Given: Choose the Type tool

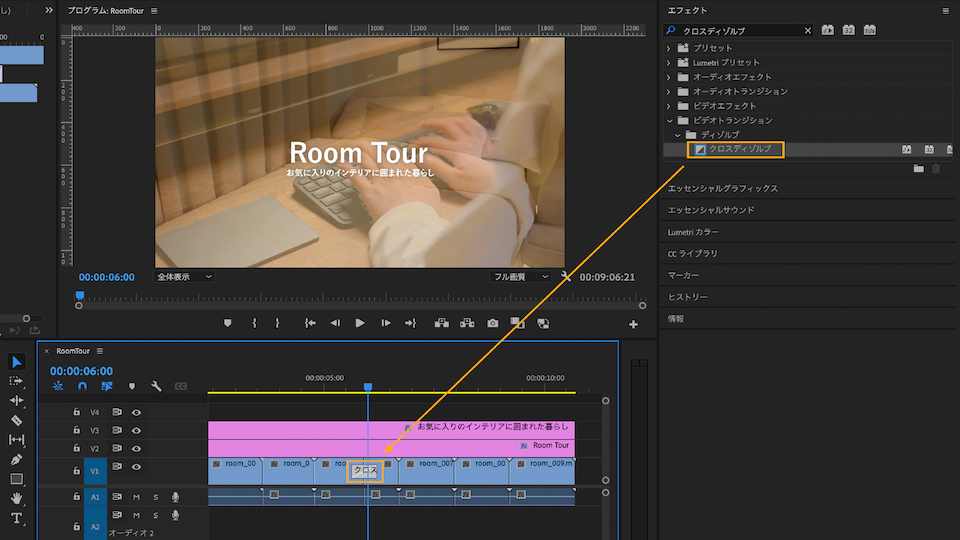Looking at the screenshot, I should point(16,518).
